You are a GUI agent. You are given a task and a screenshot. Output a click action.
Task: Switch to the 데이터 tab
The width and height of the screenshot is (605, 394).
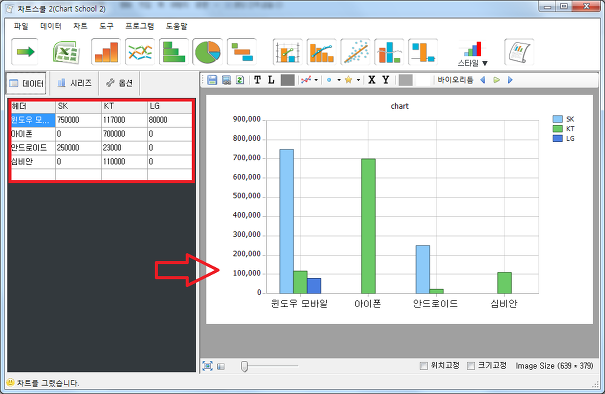pos(26,83)
